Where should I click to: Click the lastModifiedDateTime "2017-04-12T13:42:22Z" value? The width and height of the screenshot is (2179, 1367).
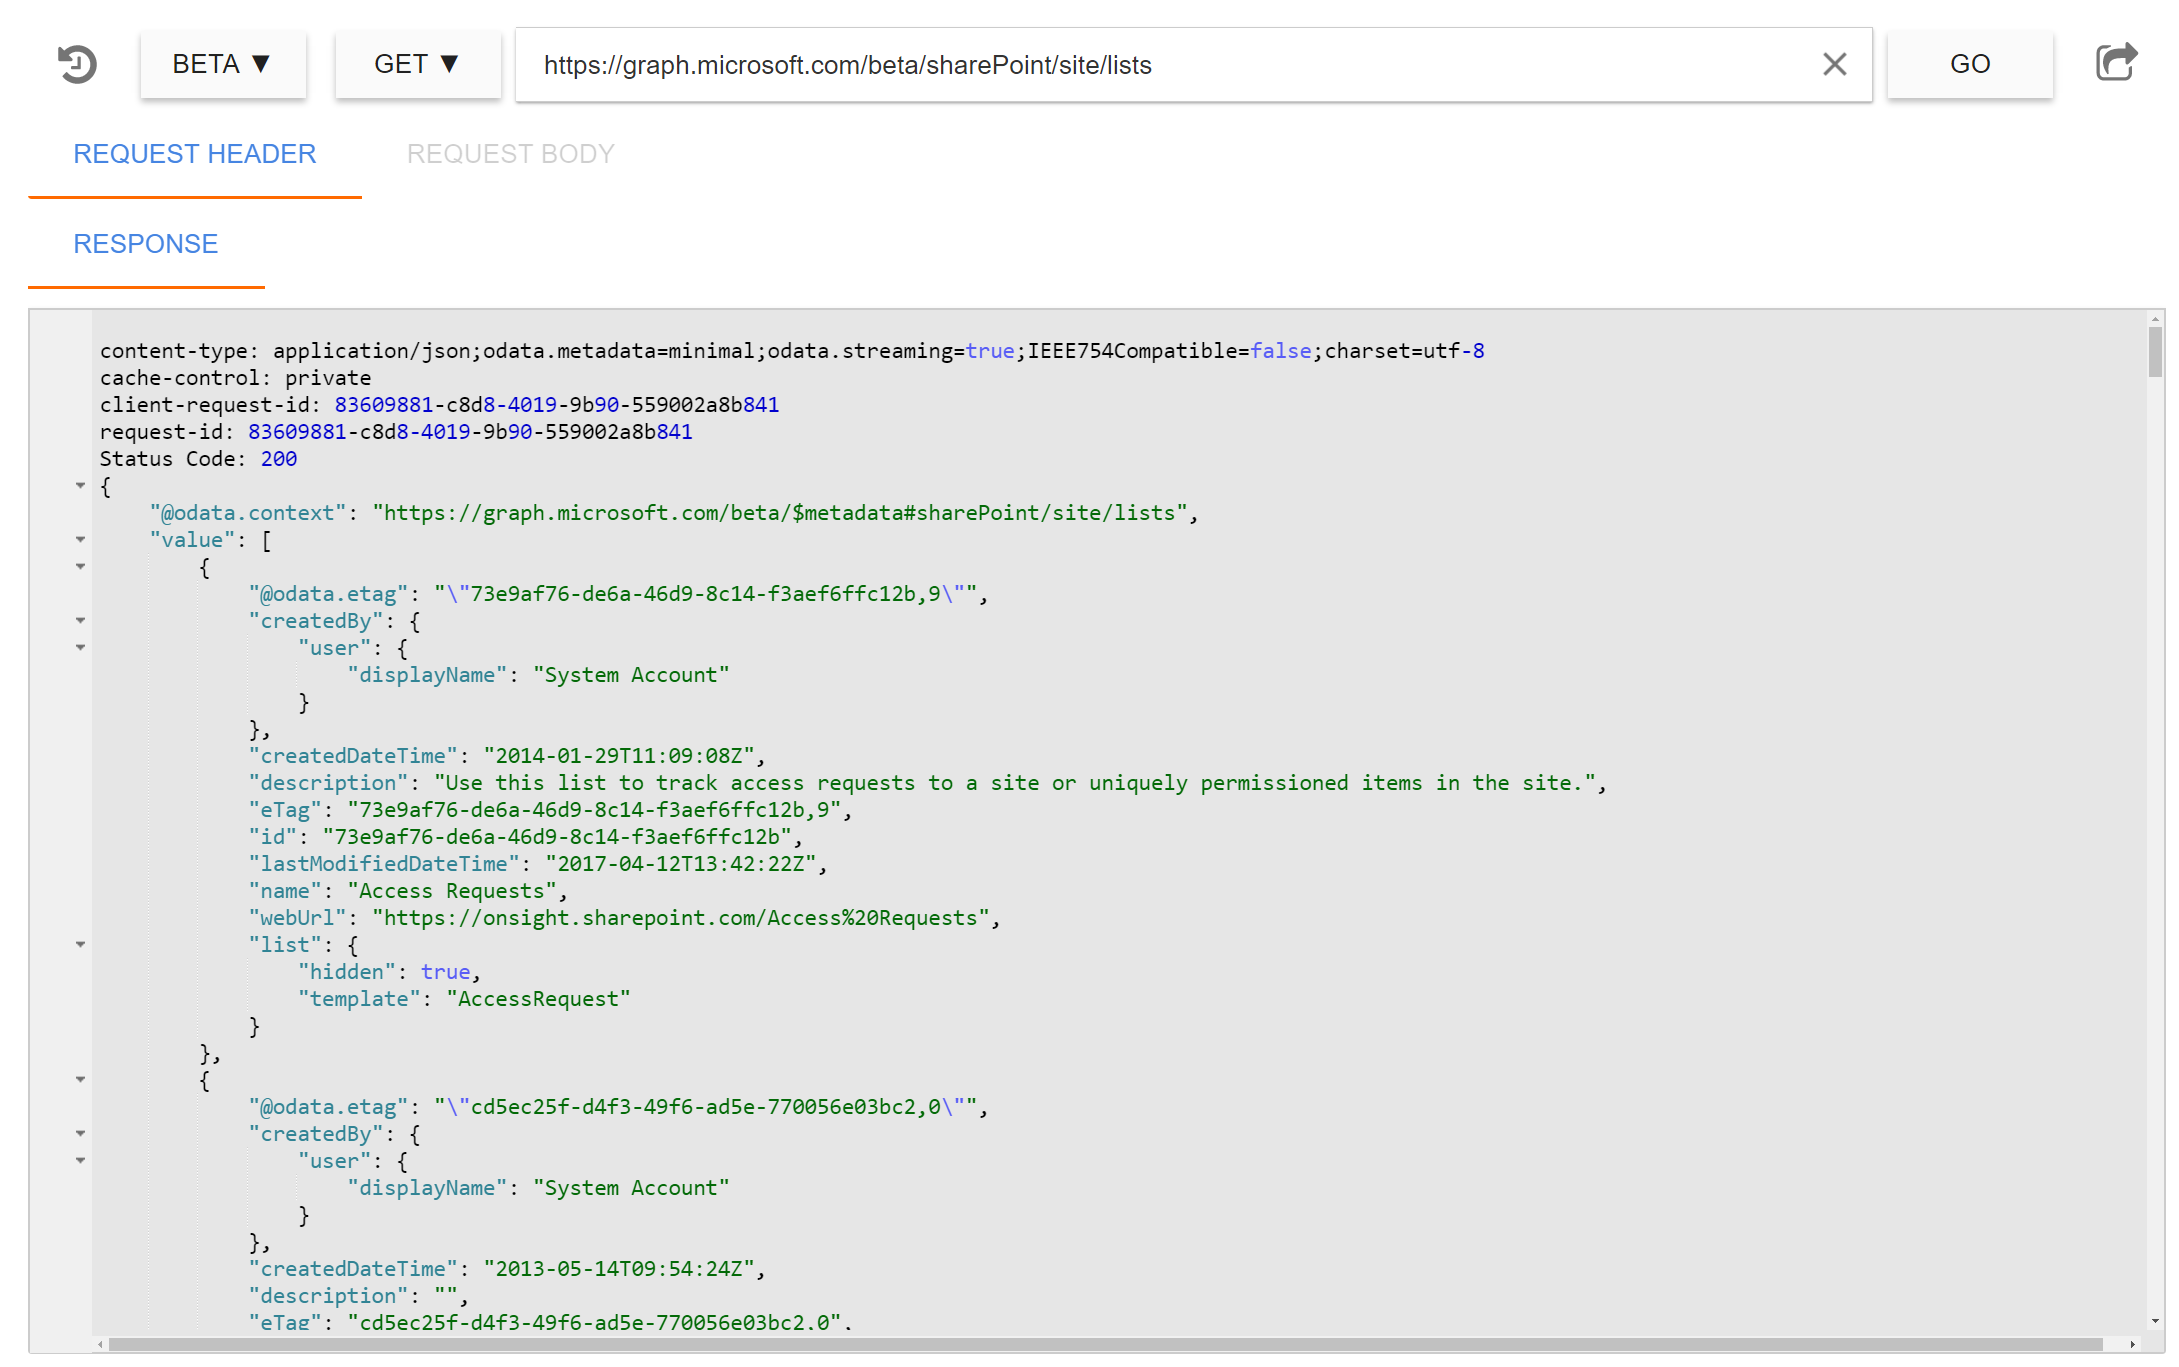(x=681, y=864)
